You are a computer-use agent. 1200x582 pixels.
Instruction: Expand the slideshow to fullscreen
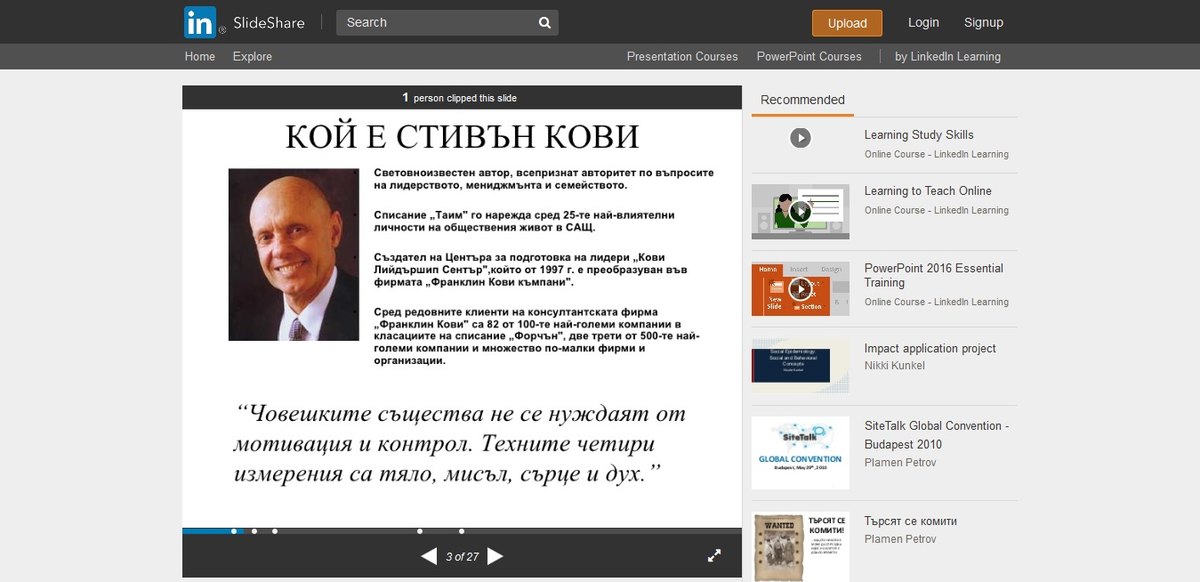(714, 555)
